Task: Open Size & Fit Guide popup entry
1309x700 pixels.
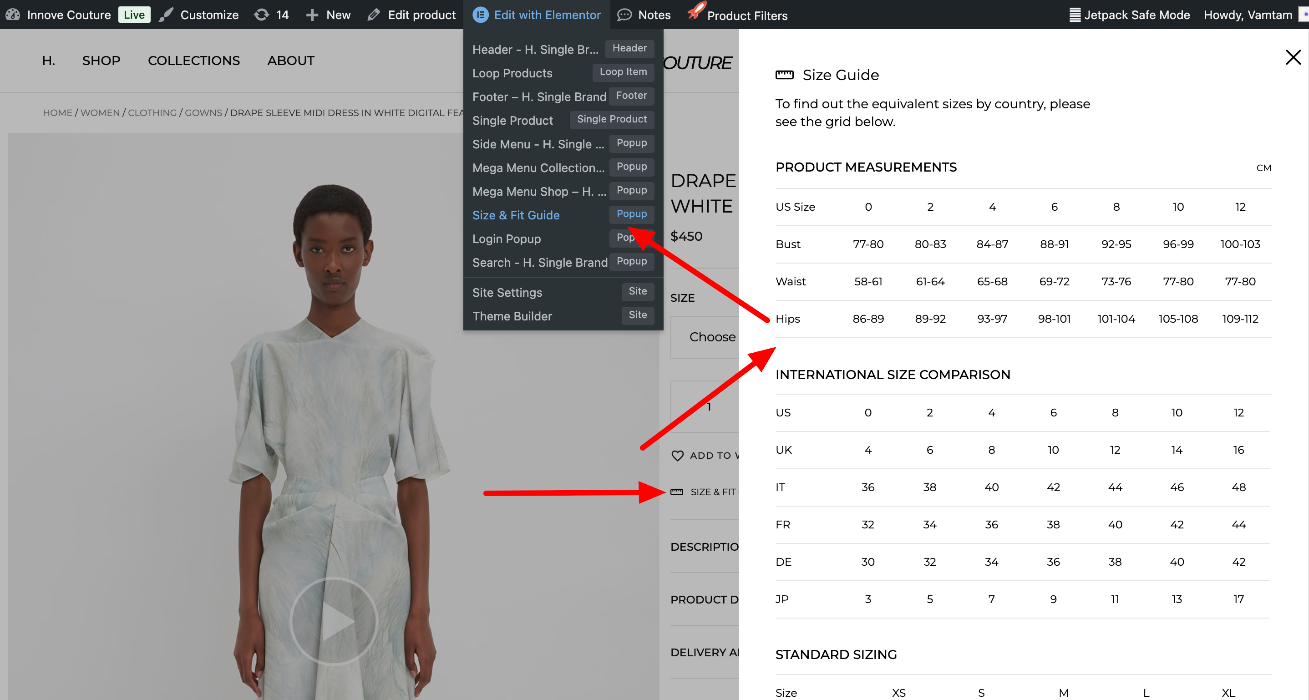Action: coord(562,215)
